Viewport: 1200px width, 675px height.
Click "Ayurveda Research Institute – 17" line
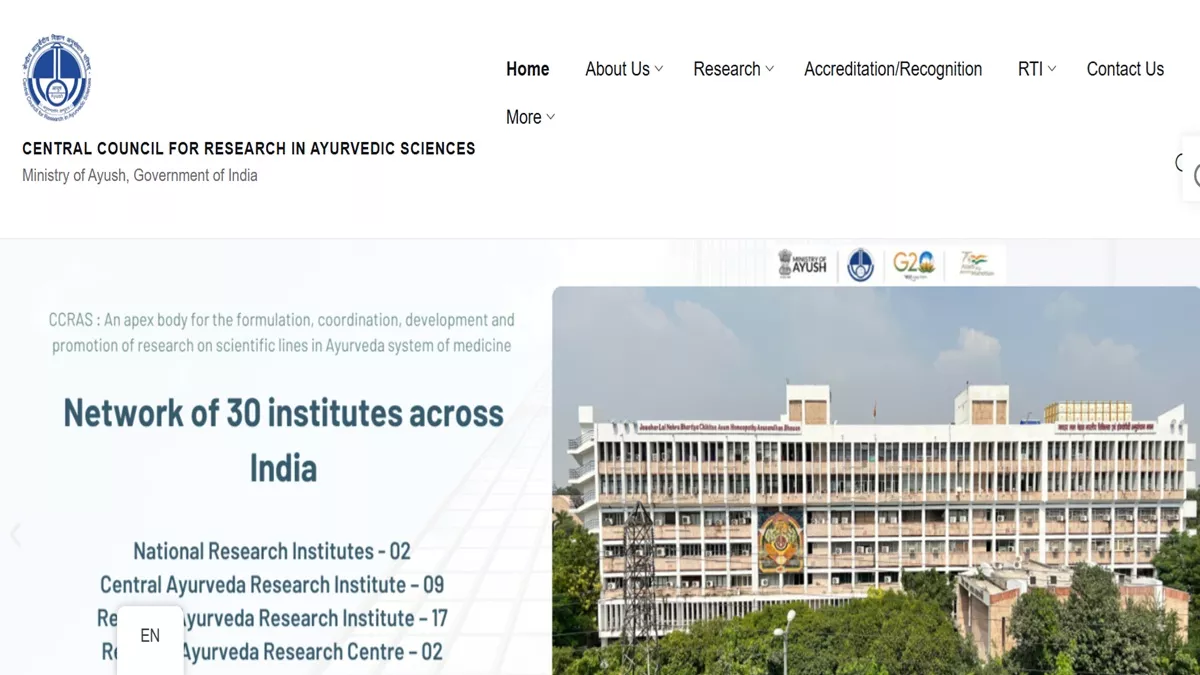(x=315, y=619)
